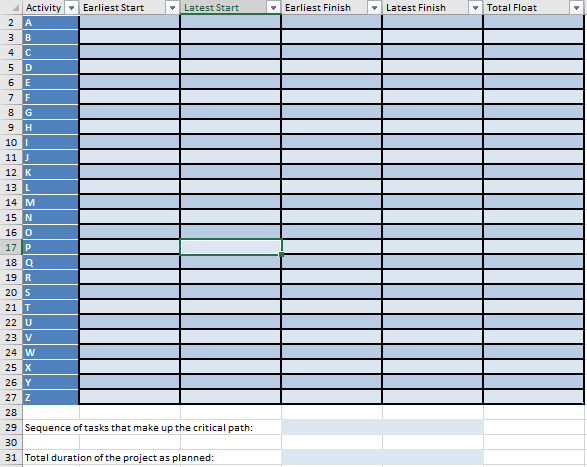The image size is (587, 467).
Task: Select row header 29
Action: point(11,427)
